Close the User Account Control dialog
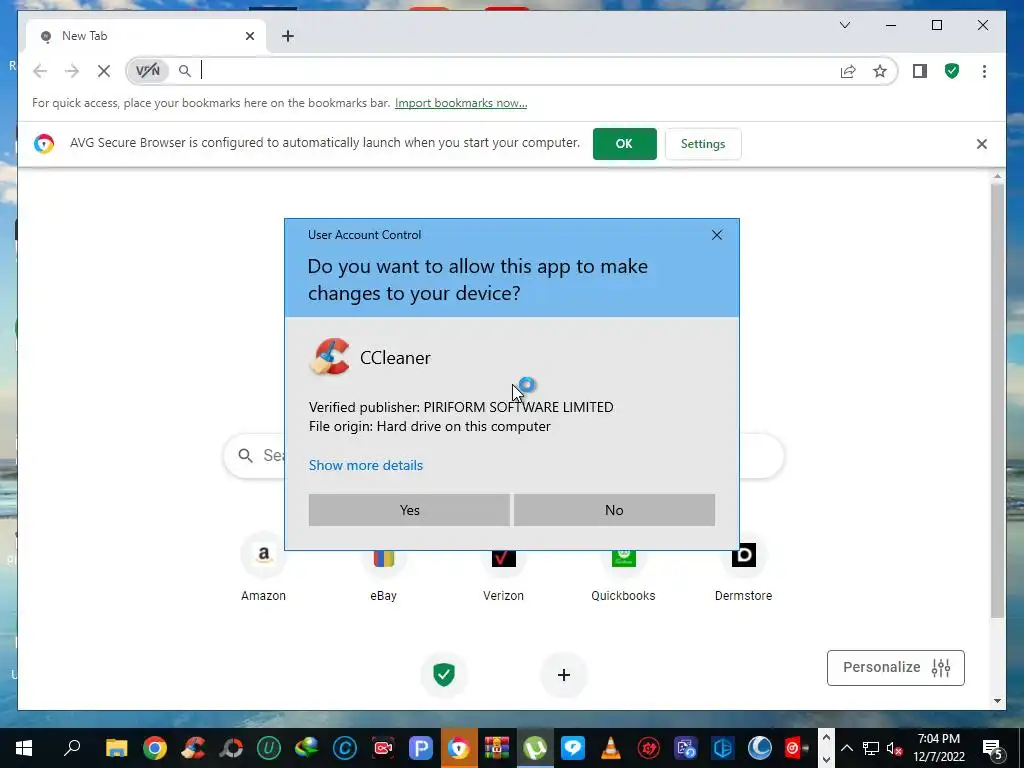This screenshot has height=768, width=1024. [716, 235]
